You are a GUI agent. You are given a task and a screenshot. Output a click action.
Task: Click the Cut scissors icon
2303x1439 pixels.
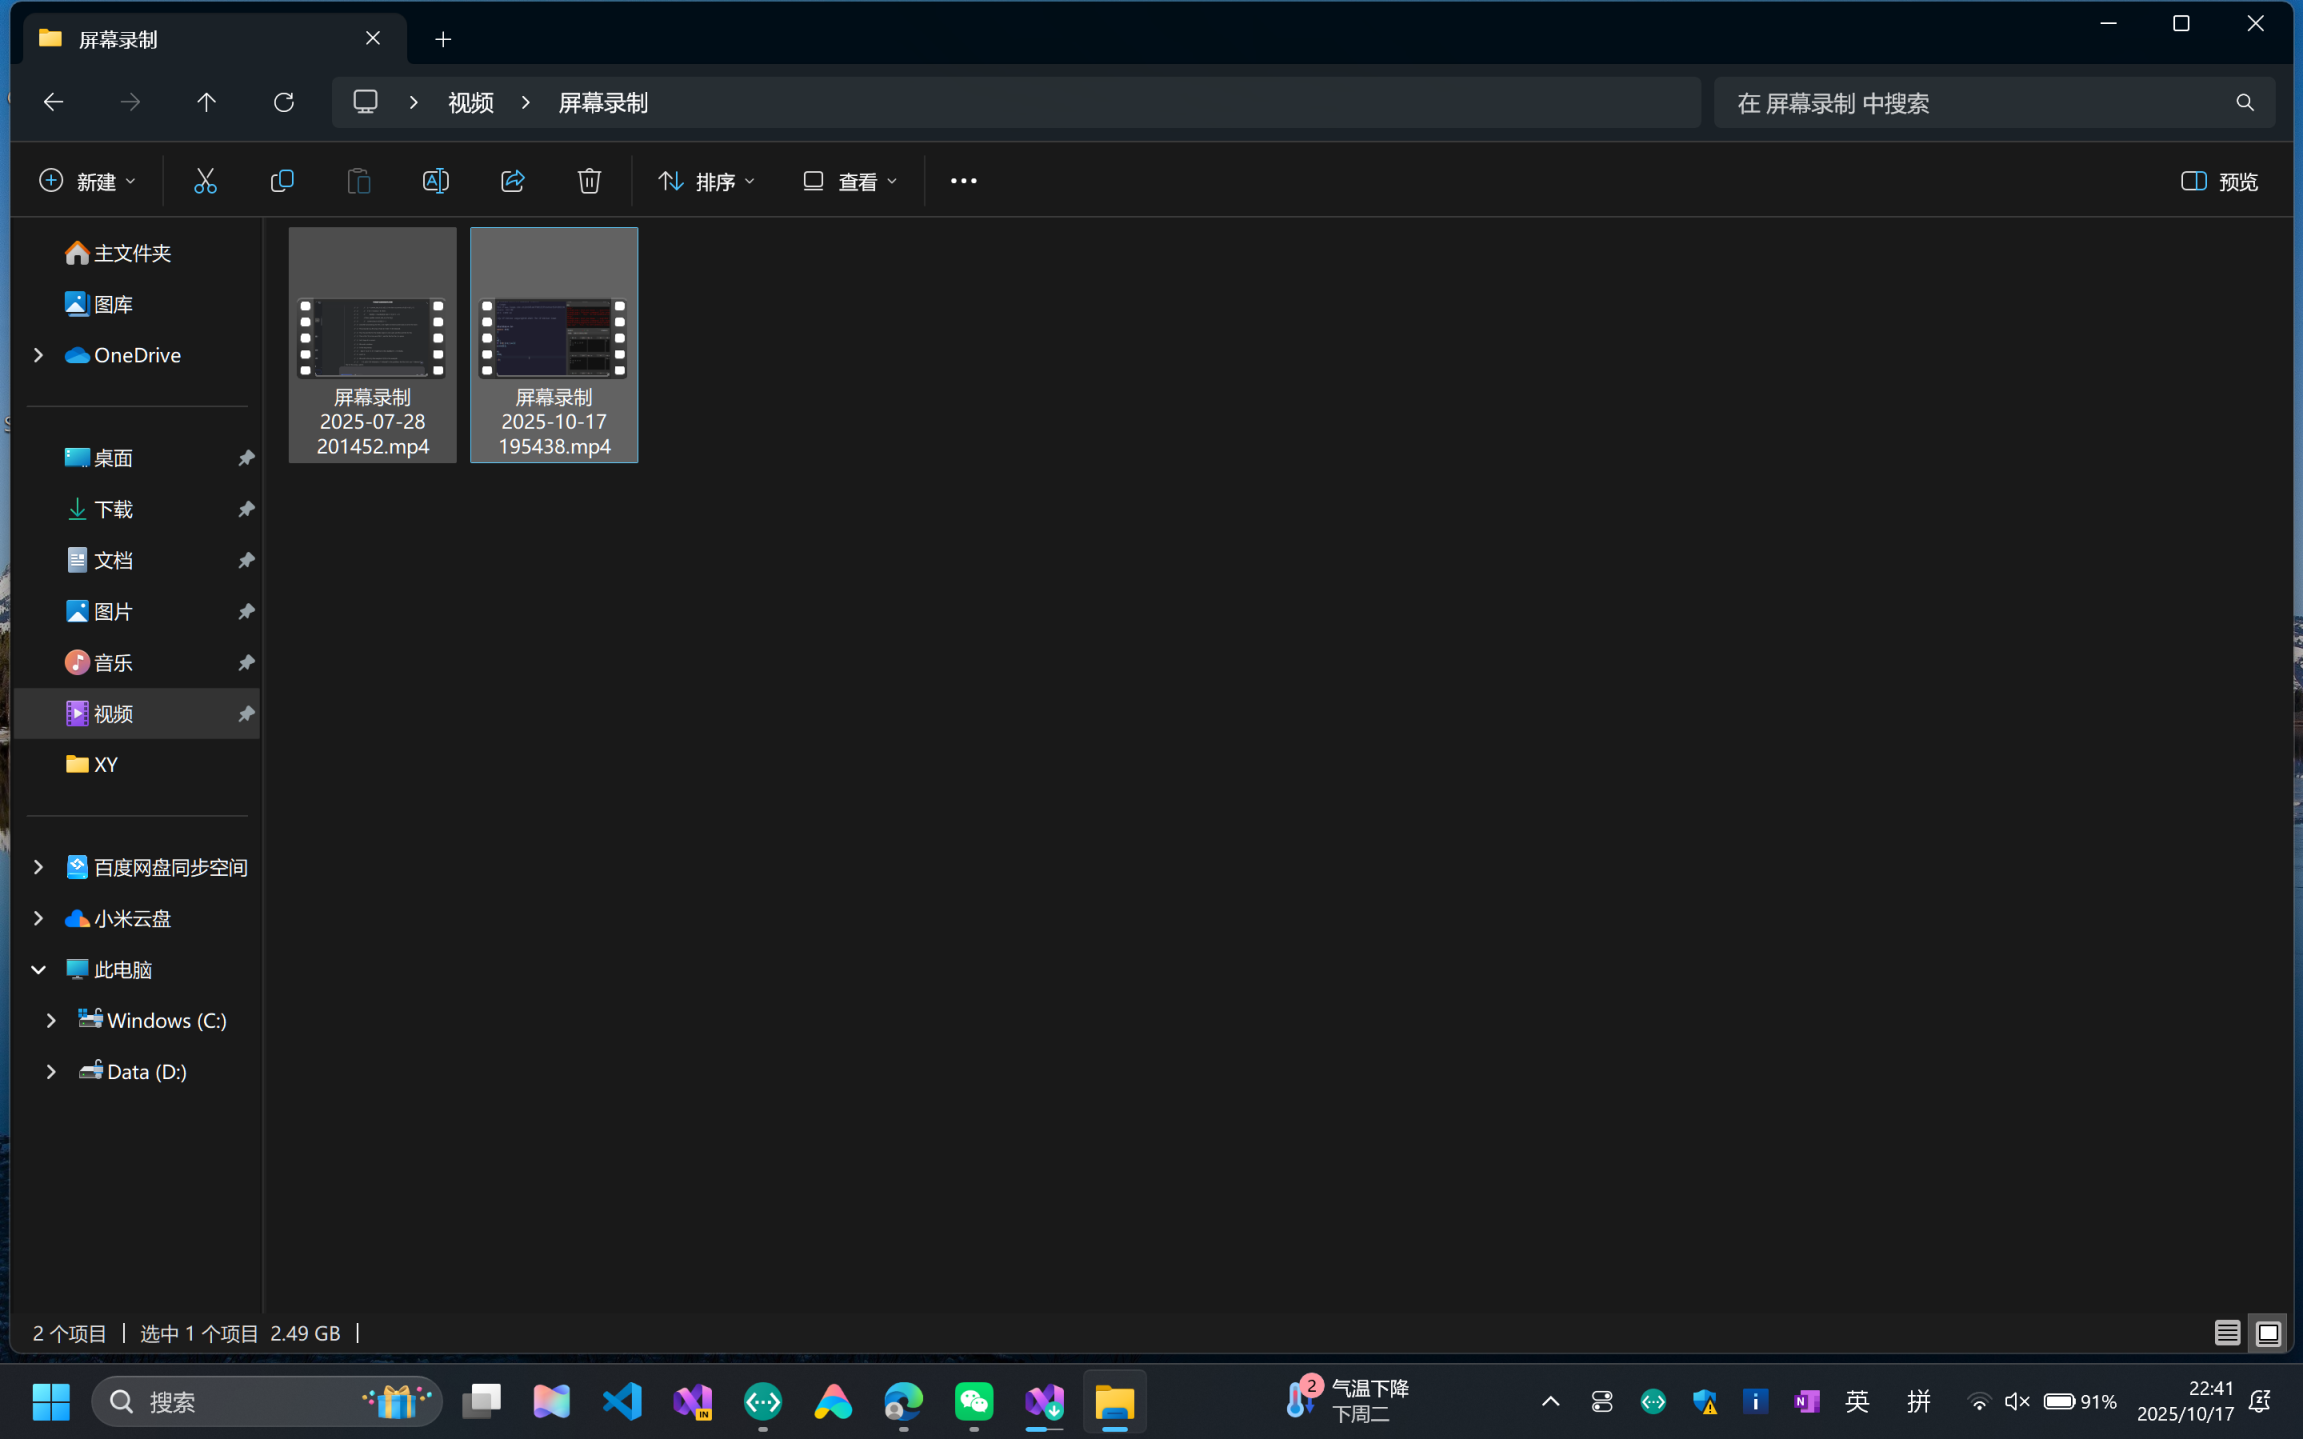pos(205,181)
